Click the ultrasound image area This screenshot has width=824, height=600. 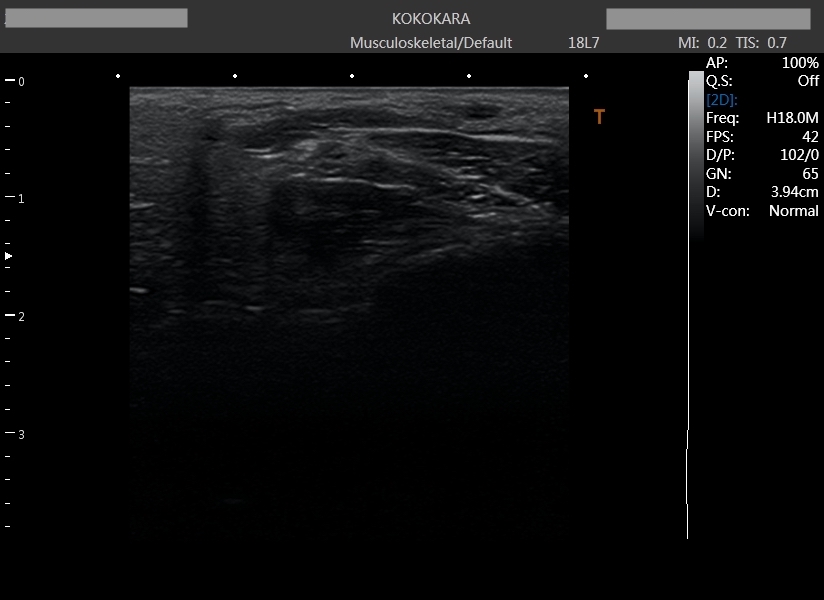coord(349,312)
